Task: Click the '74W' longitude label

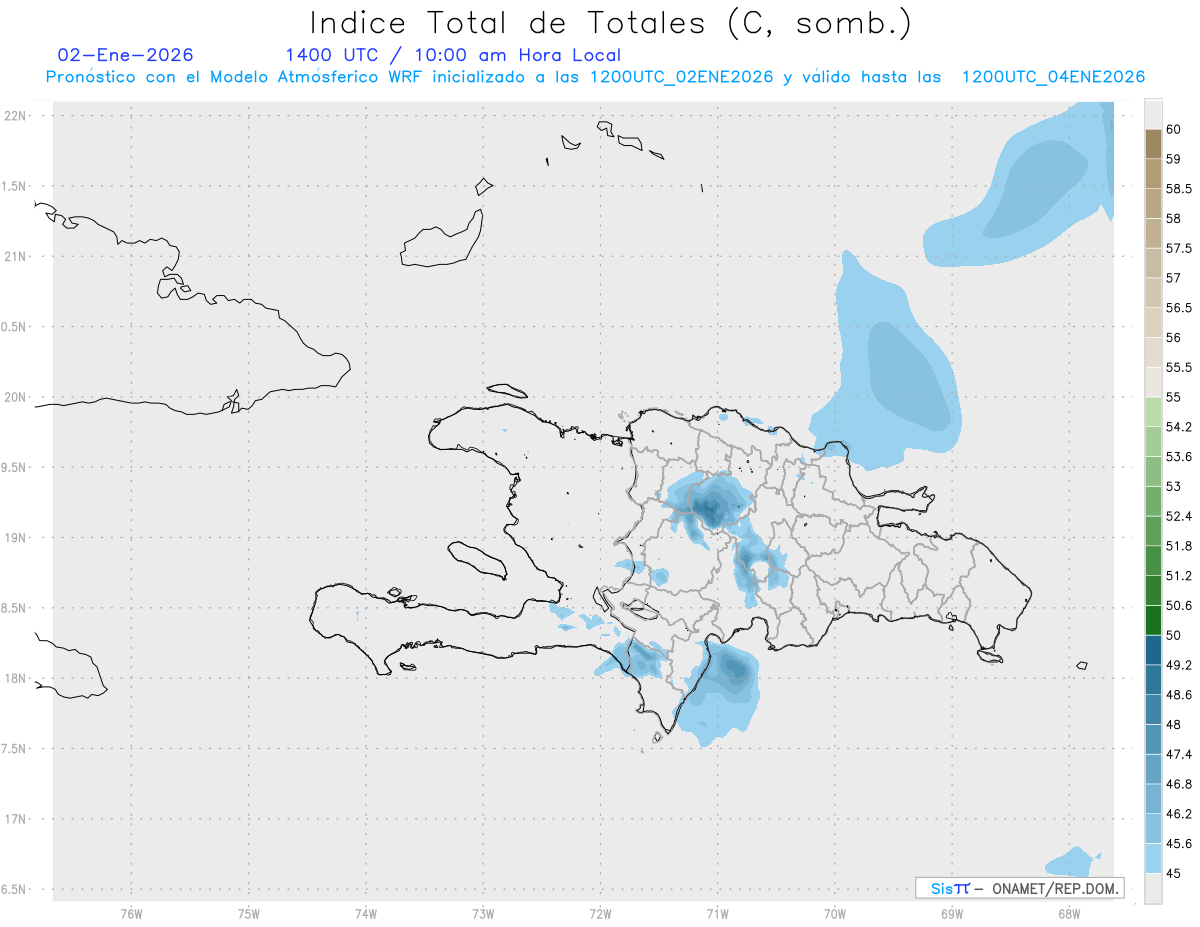Action: [x=366, y=913]
